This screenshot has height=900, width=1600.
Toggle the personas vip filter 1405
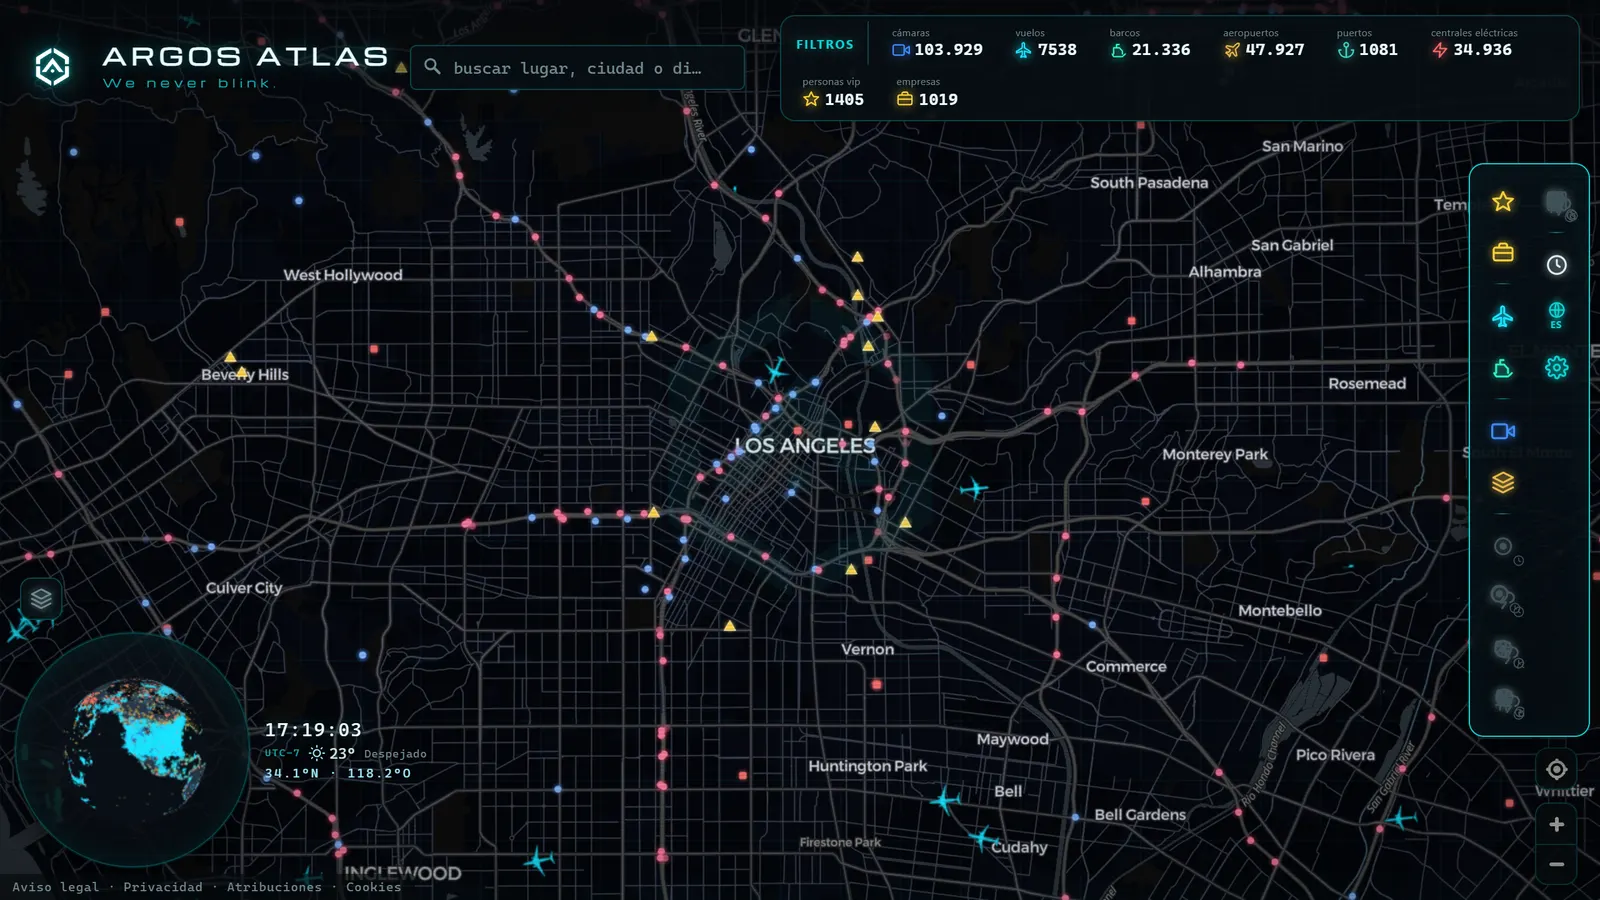[x=832, y=93]
